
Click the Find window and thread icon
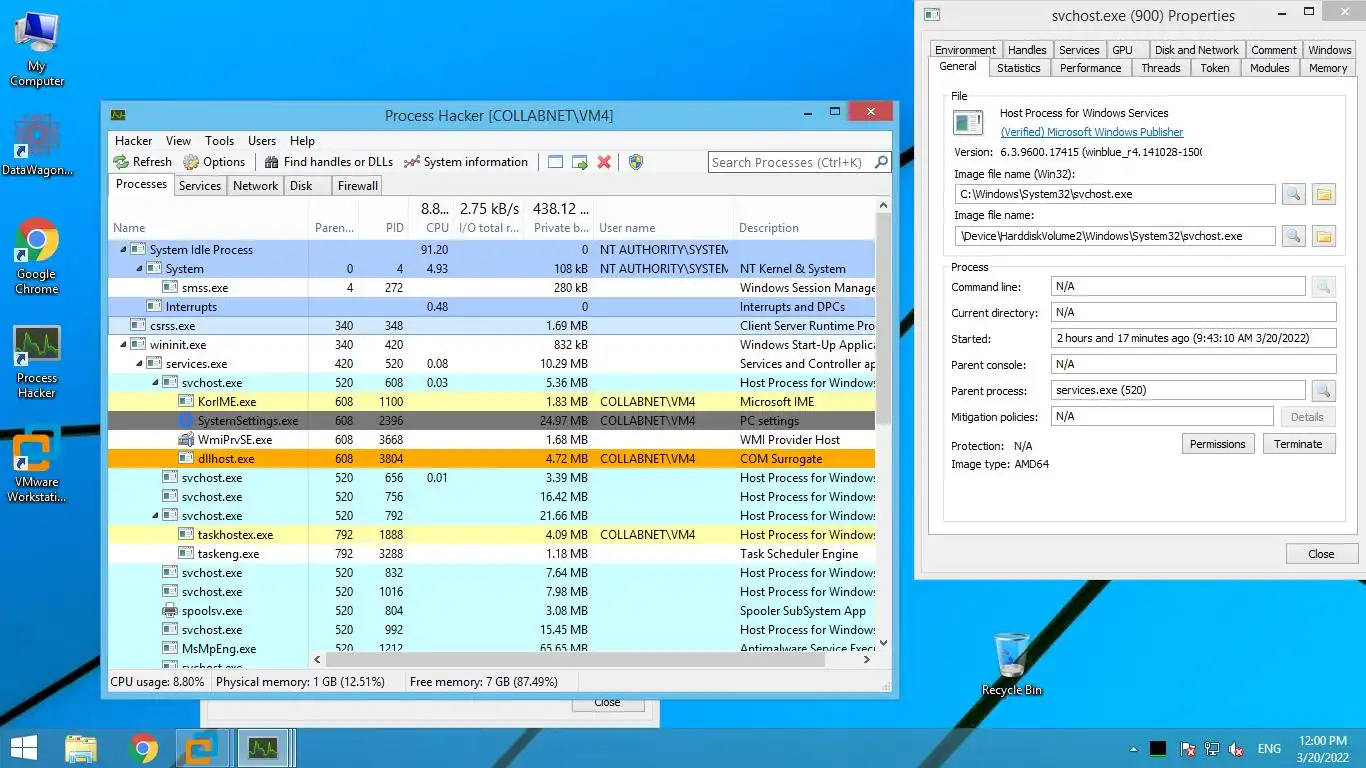[579, 162]
